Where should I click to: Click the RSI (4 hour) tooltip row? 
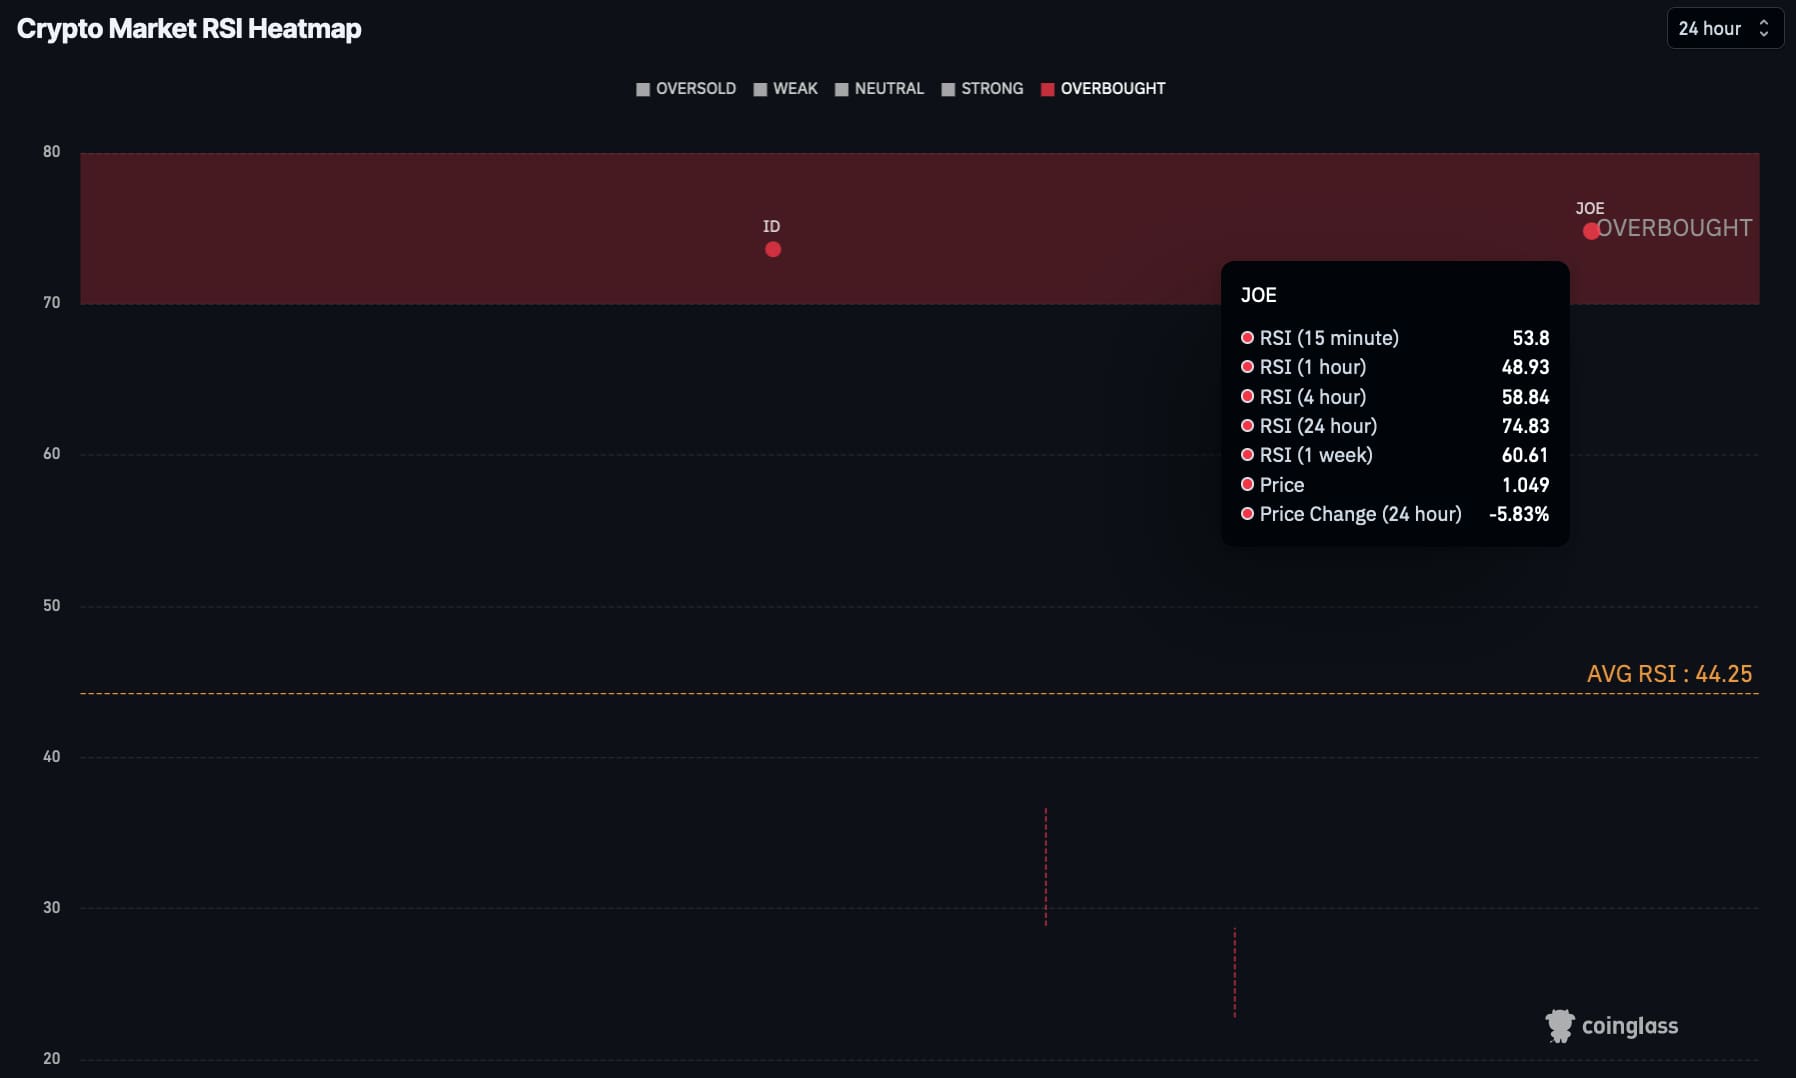point(1395,397)
